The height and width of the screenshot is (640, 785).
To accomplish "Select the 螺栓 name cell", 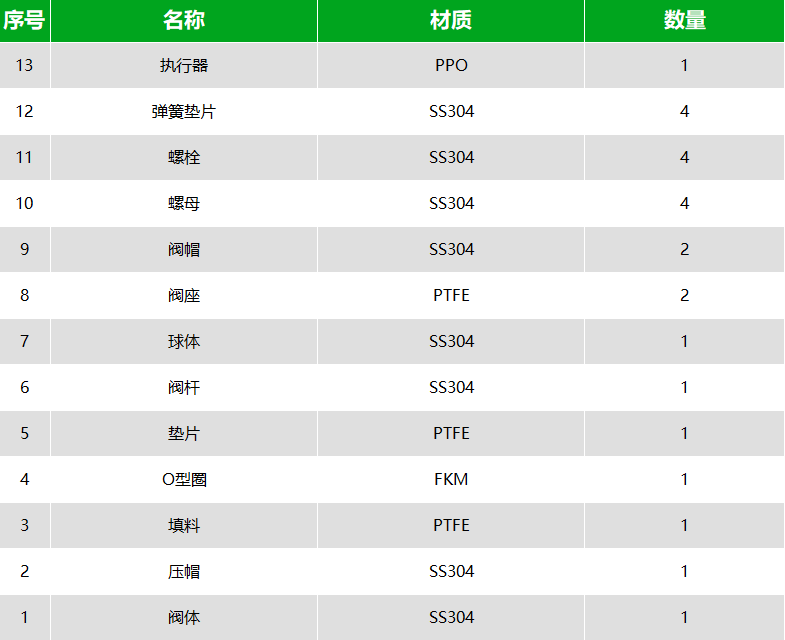I will pos(184,157).
